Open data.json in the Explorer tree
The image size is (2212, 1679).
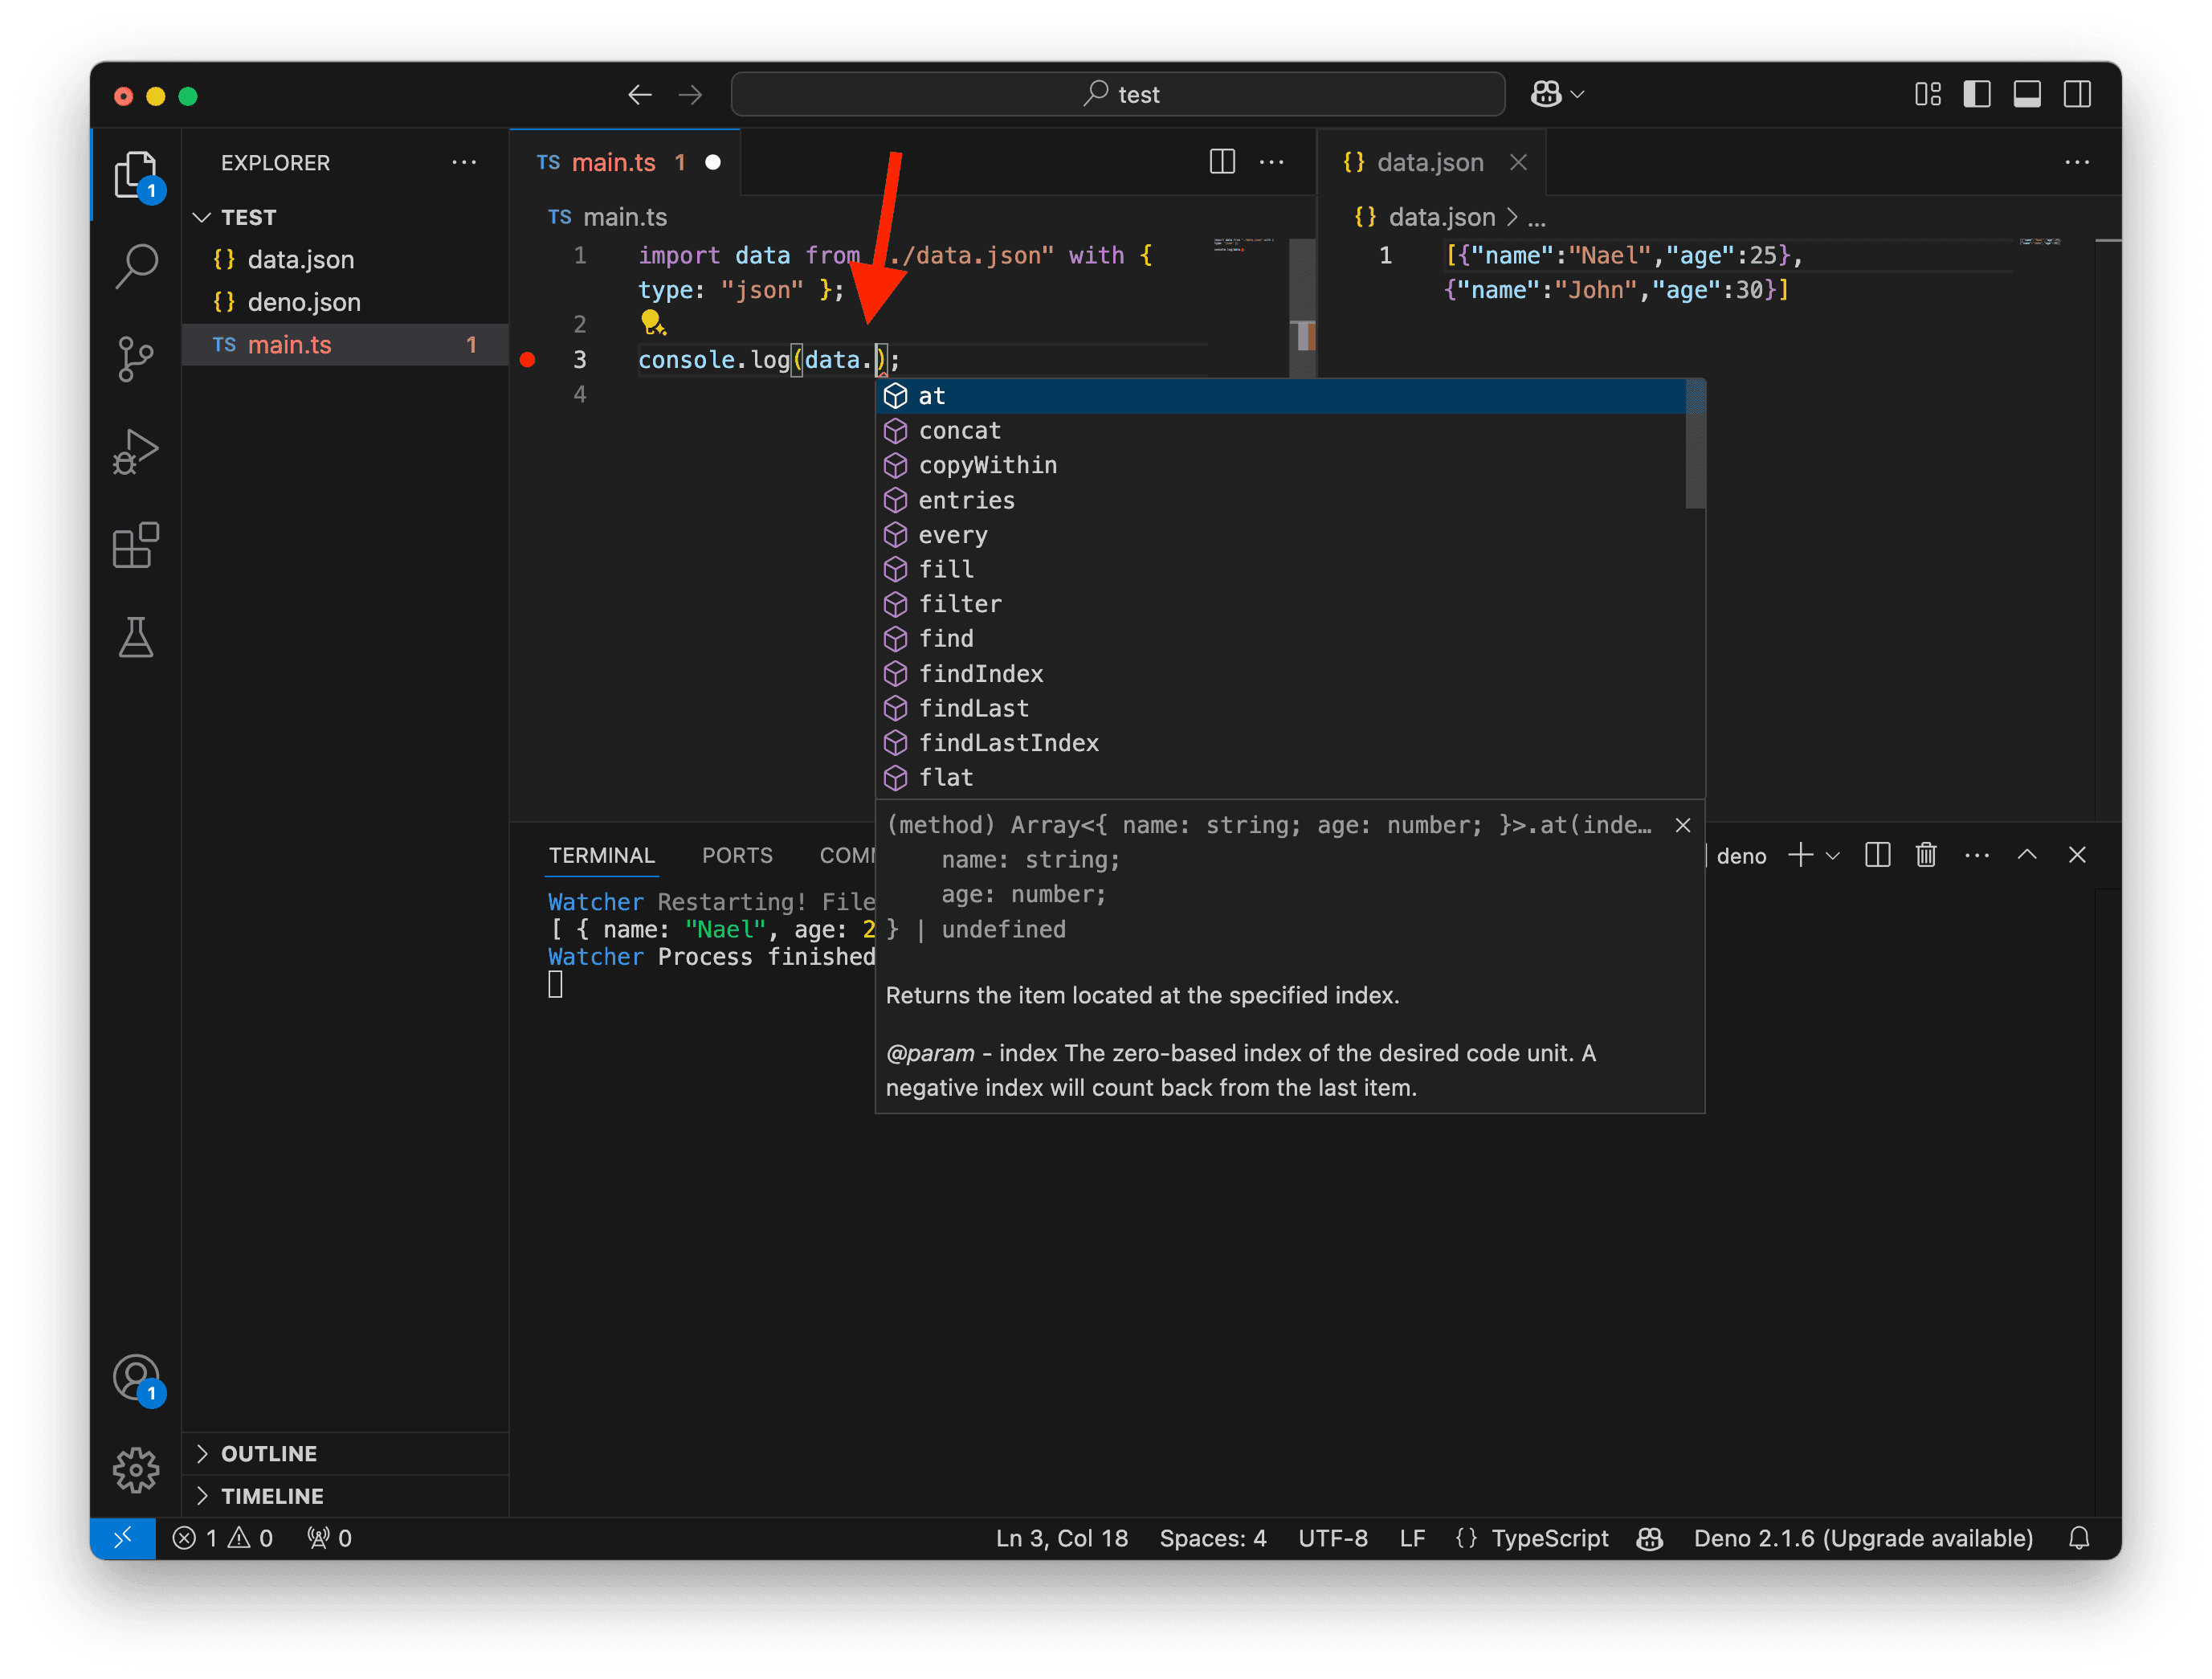[345, 260]
